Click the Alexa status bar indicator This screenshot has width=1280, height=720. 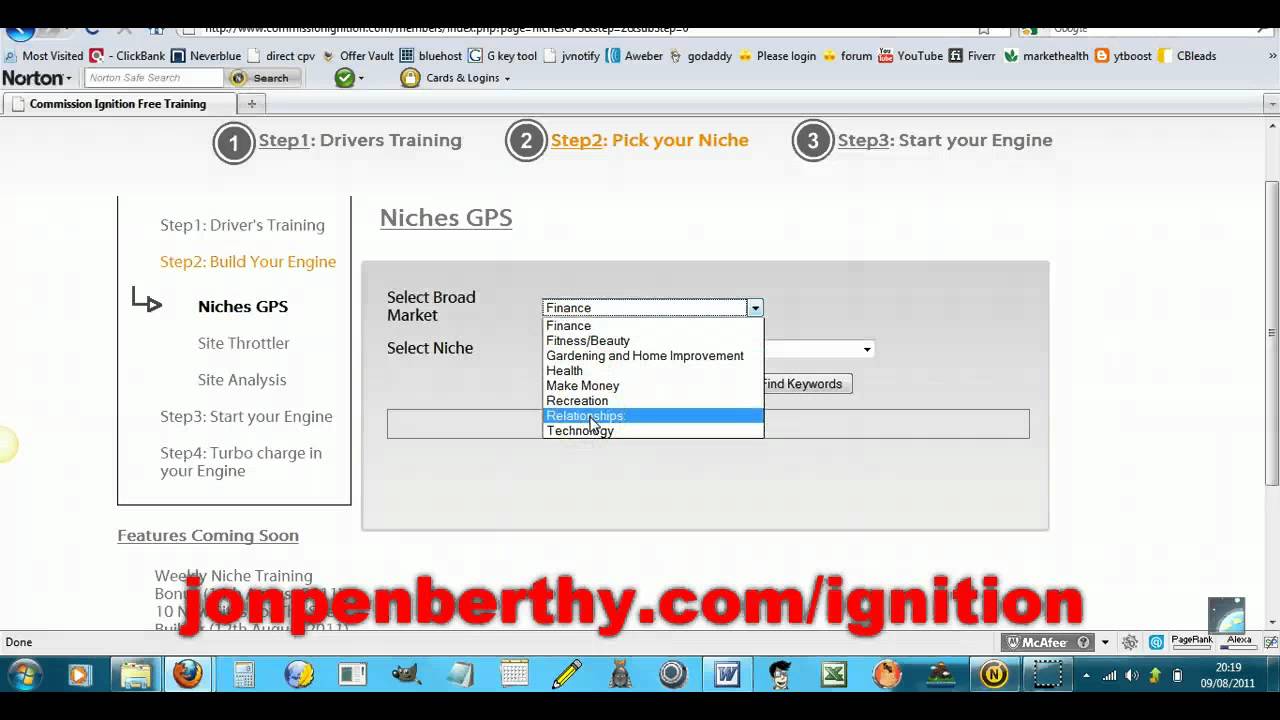click(x=1238, y=642)
